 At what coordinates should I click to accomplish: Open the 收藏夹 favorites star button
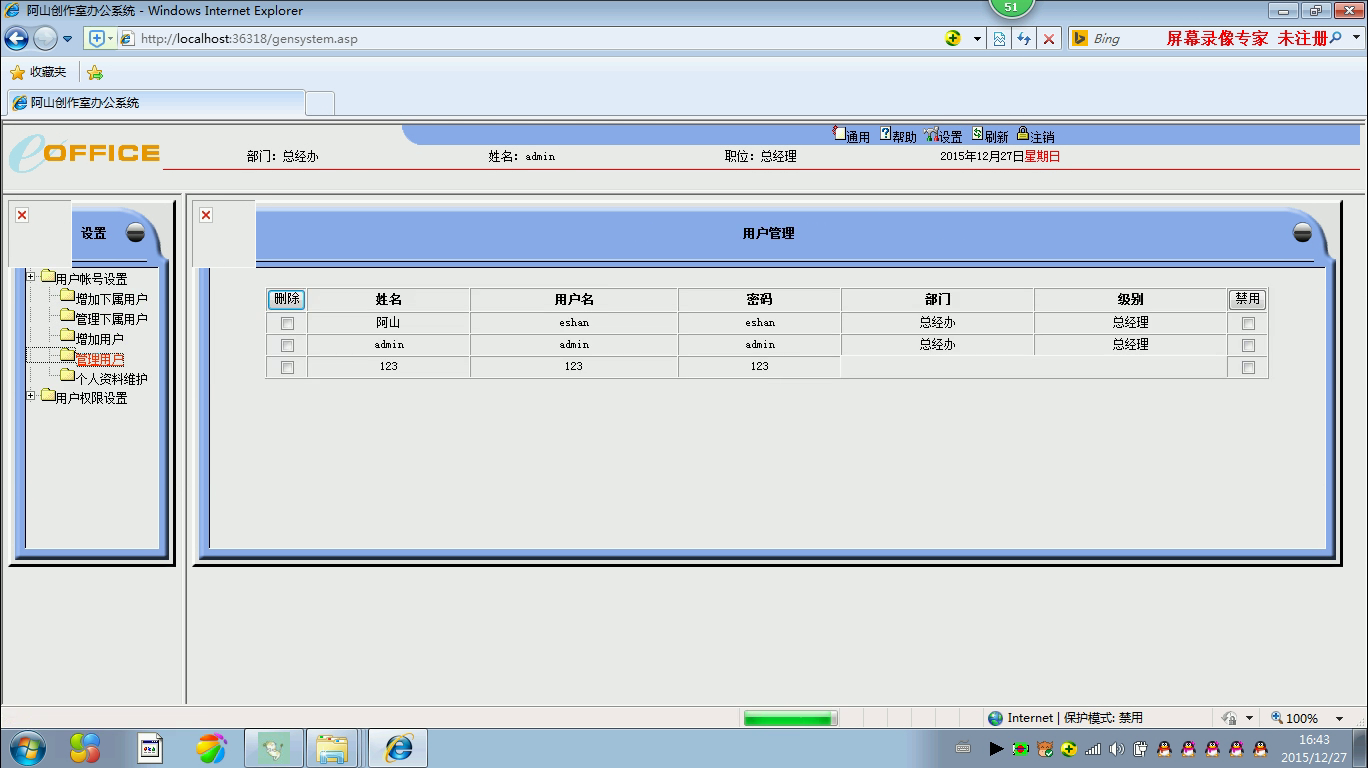coord(38,72)
